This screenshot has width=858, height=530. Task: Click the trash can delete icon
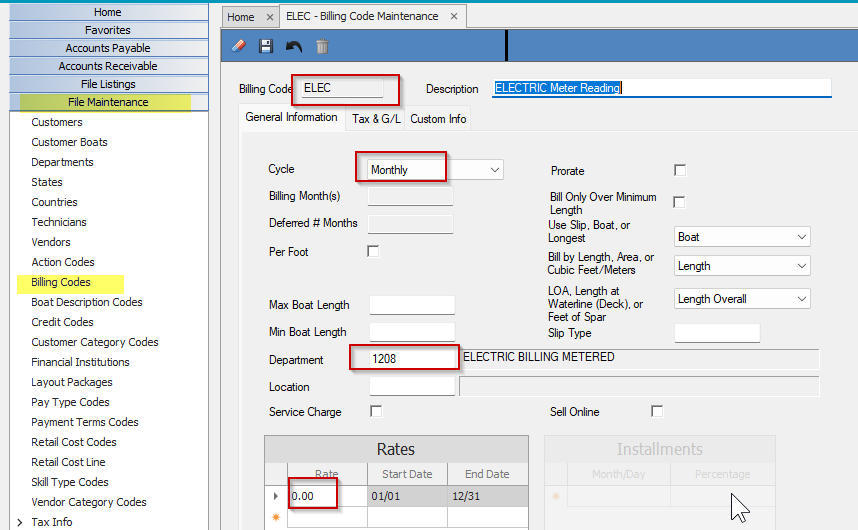(321, 46)
